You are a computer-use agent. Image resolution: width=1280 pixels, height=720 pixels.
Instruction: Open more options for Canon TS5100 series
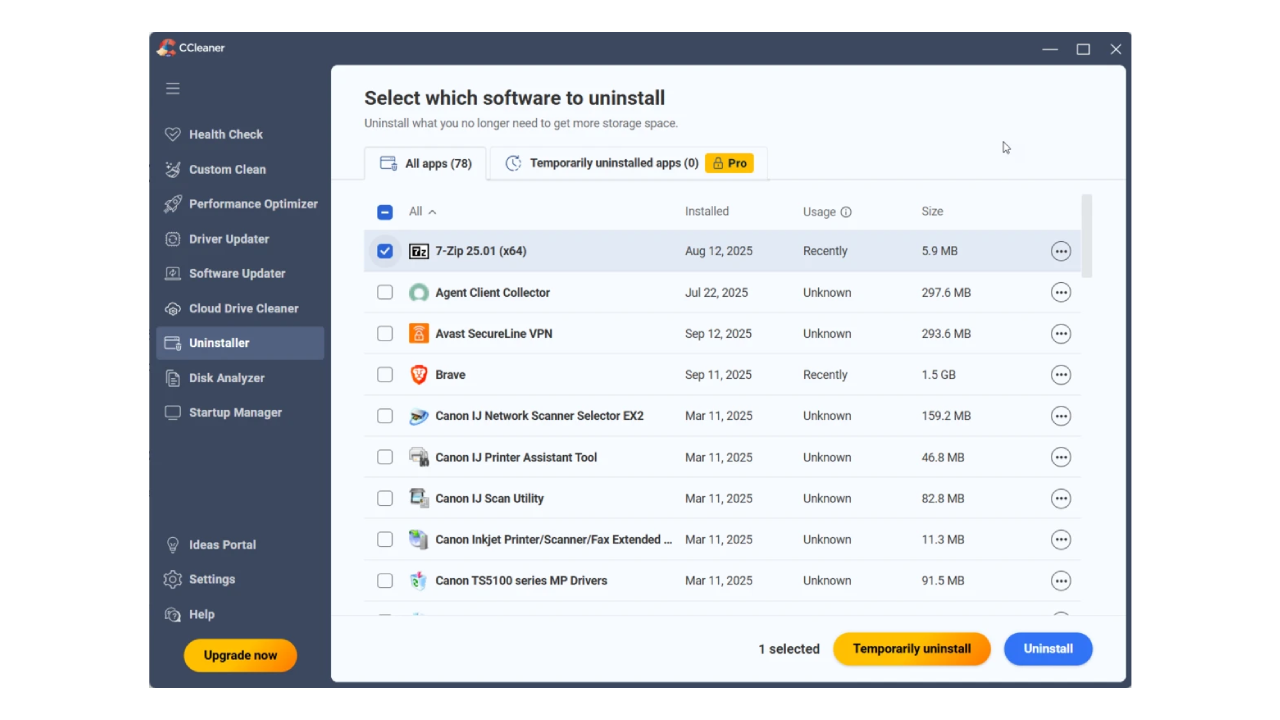[1061, 580]
